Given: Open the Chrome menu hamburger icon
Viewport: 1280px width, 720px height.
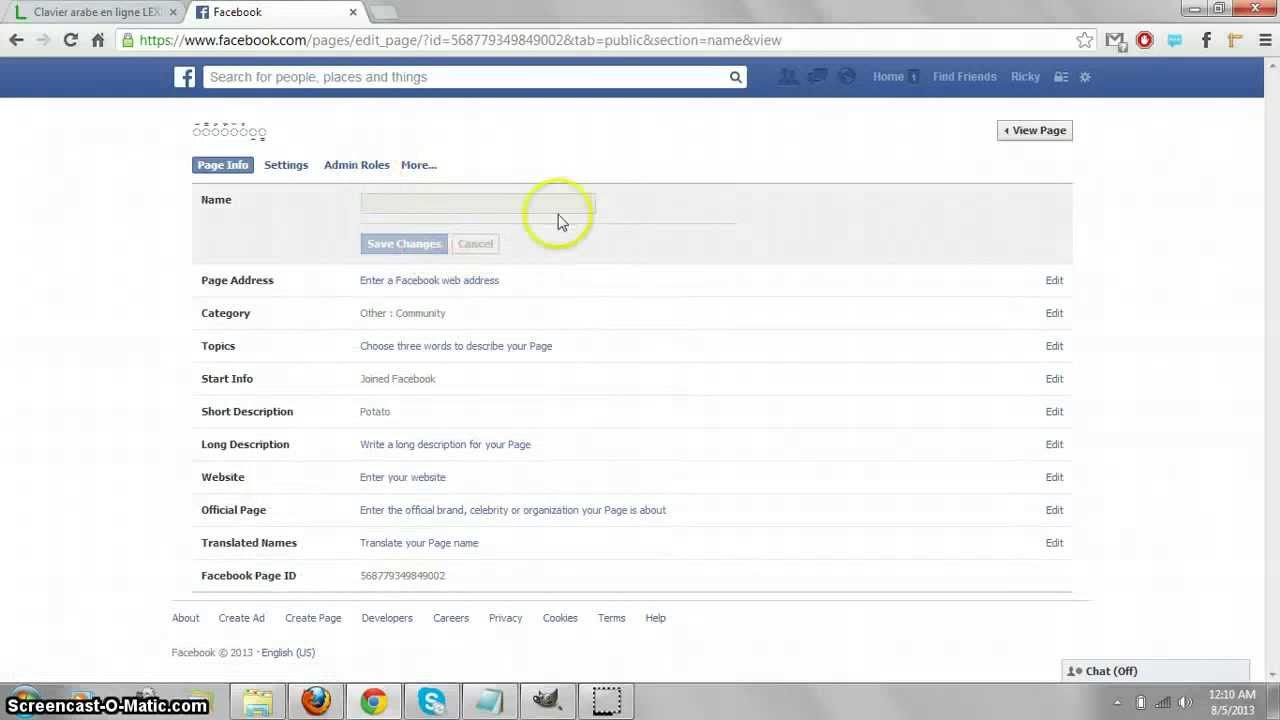Looking at the screenshot, I should click(1264, 40).
